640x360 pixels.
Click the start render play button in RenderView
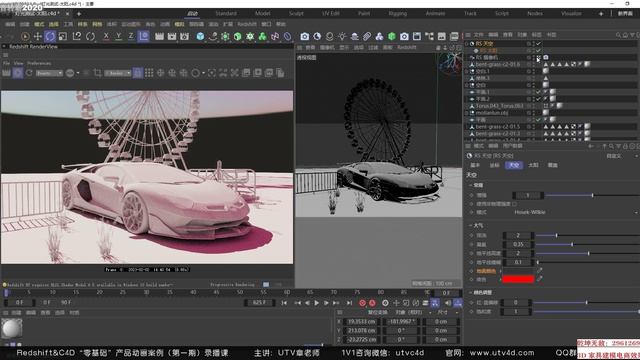(x=18, y=73)
